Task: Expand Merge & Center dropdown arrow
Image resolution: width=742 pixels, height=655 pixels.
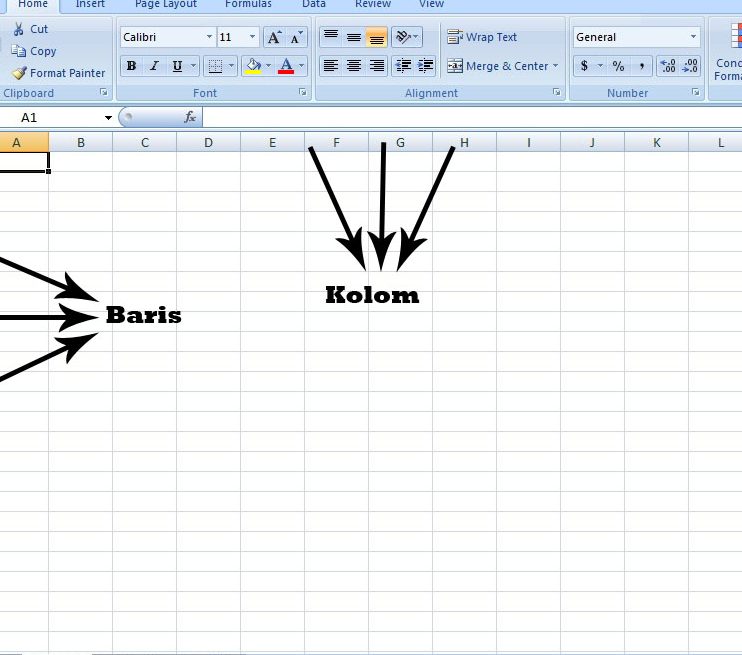Action: [x=555, y=66]
